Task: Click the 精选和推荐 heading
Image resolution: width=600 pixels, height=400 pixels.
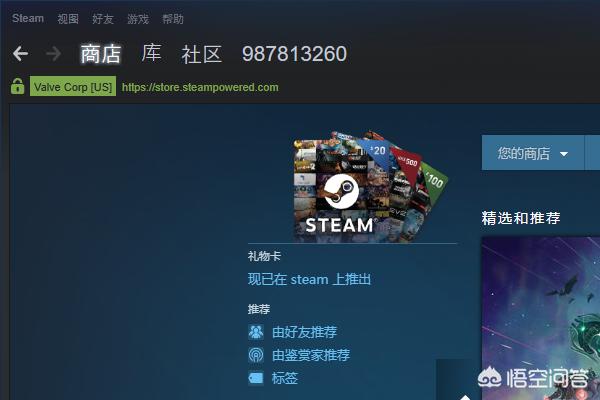Action: pyautogui.click(x=521, y=218)
